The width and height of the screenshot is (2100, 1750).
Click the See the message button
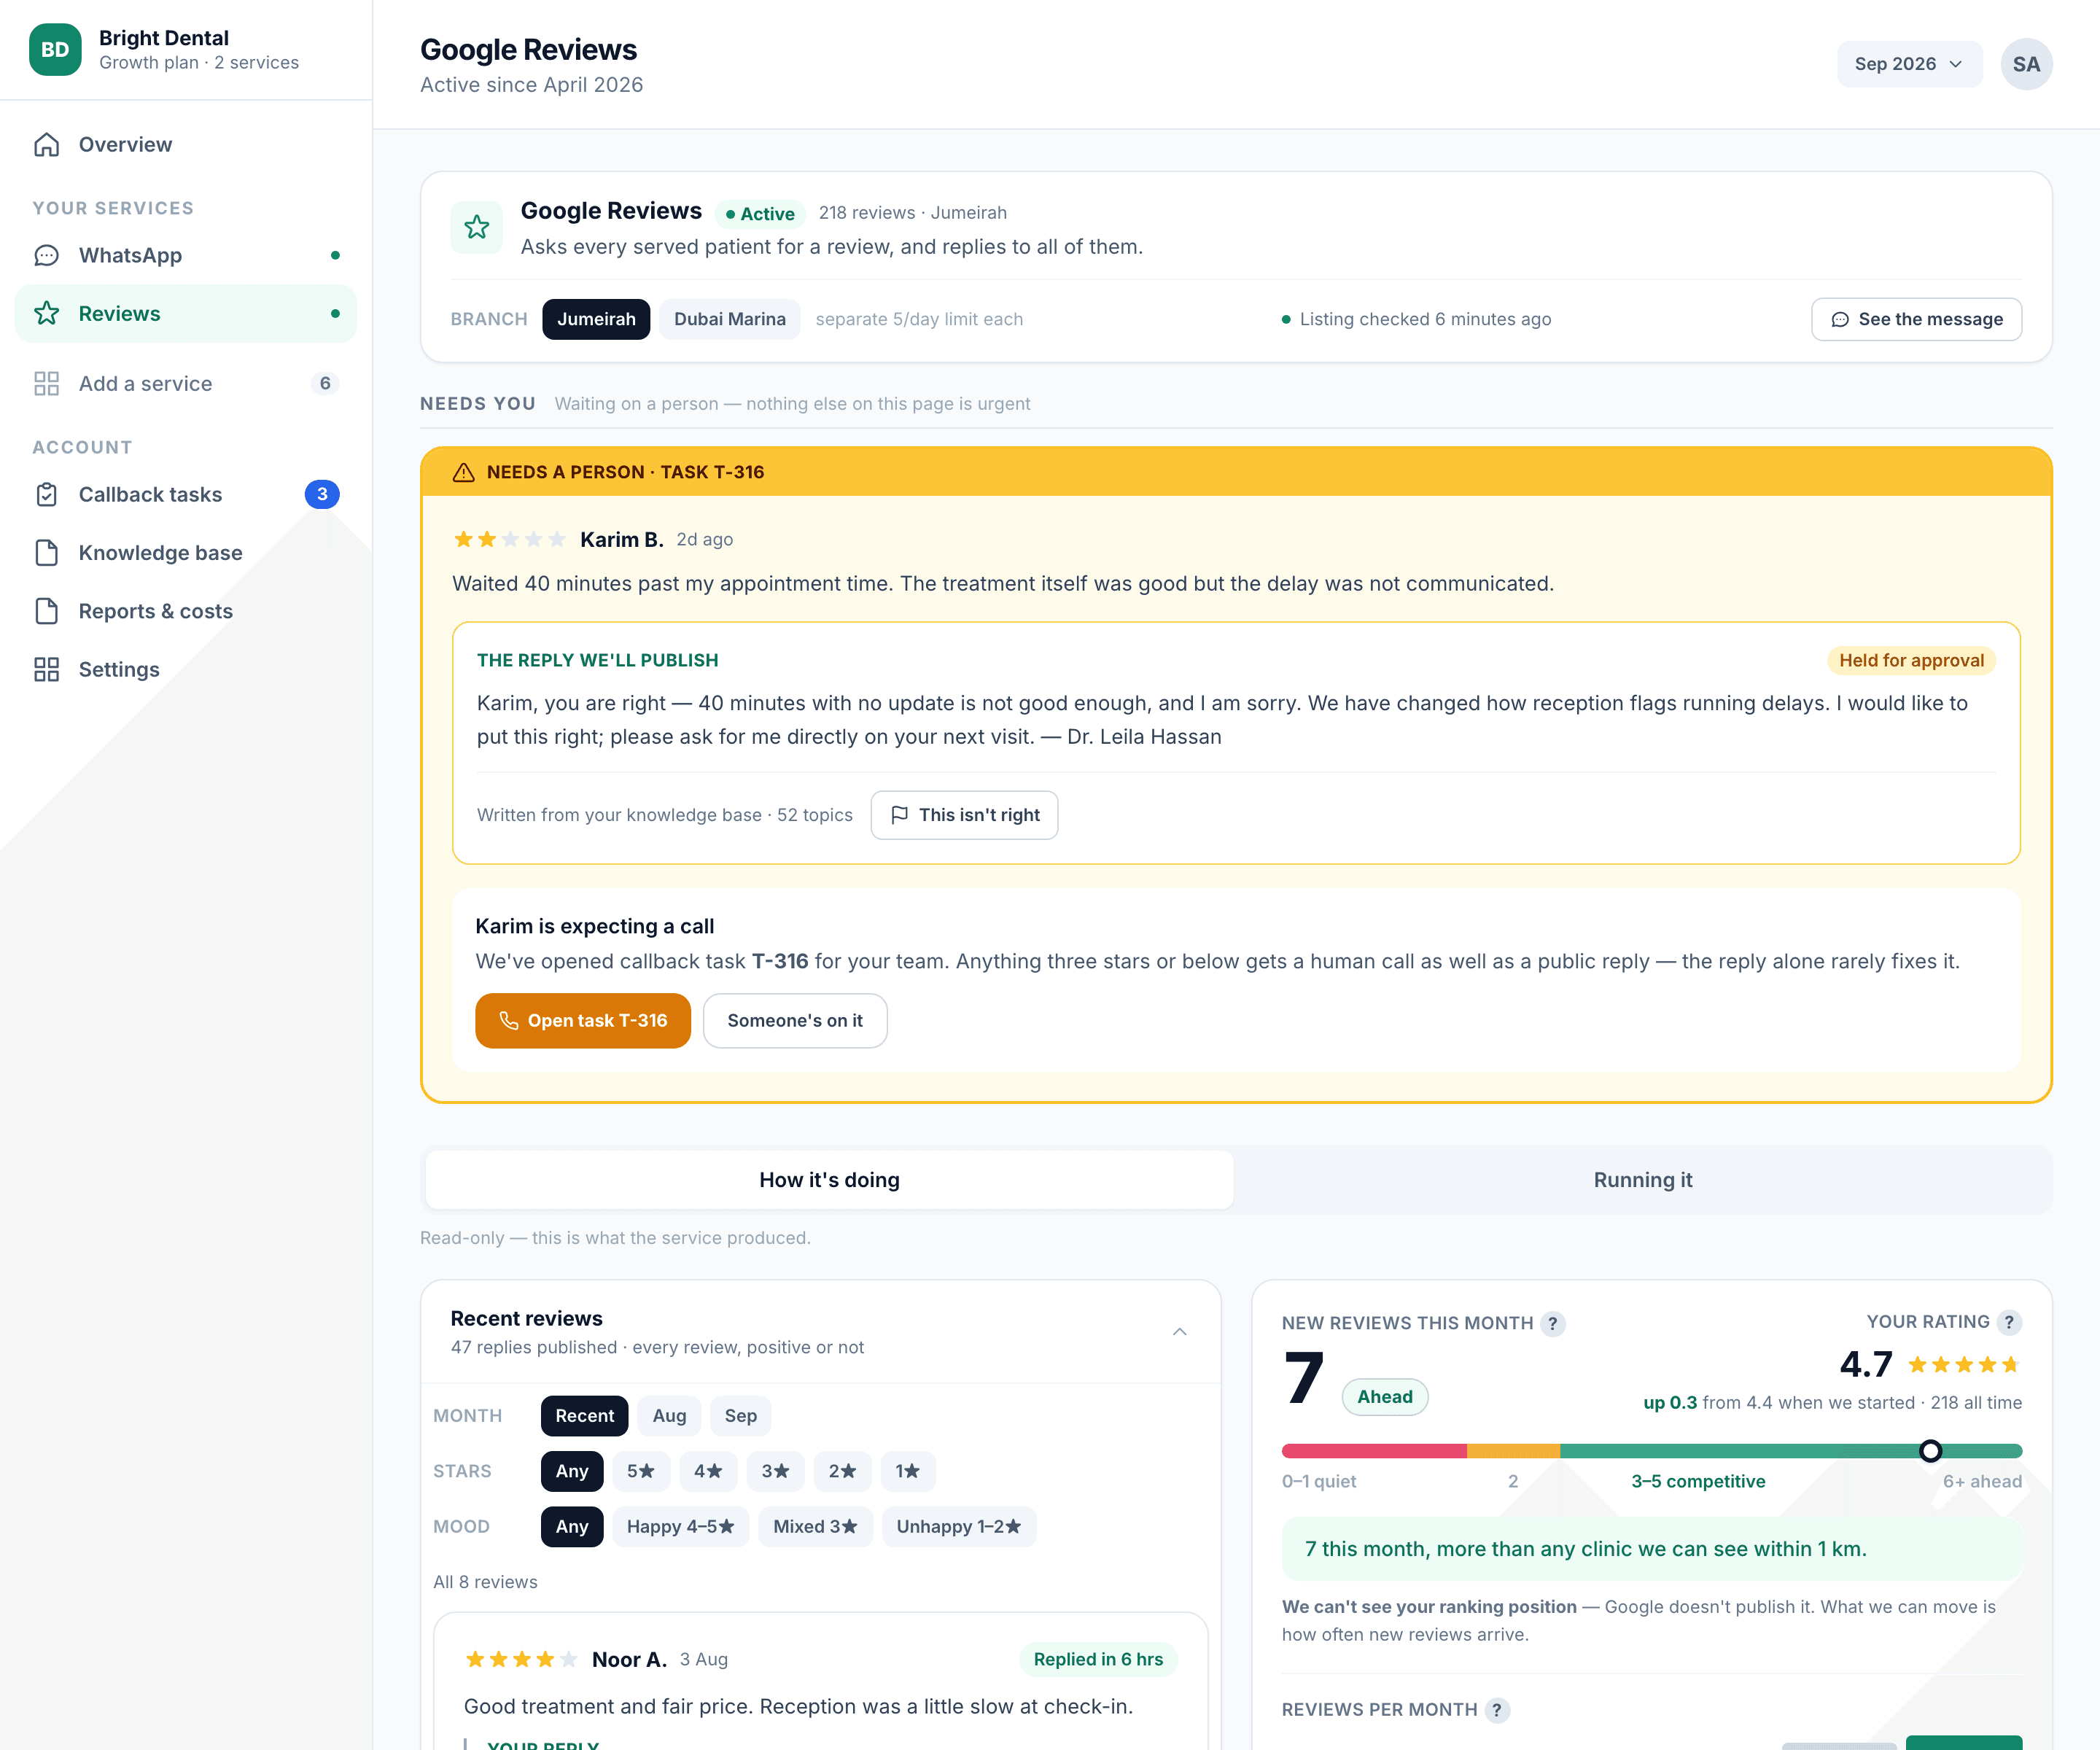pos(1916,320)
